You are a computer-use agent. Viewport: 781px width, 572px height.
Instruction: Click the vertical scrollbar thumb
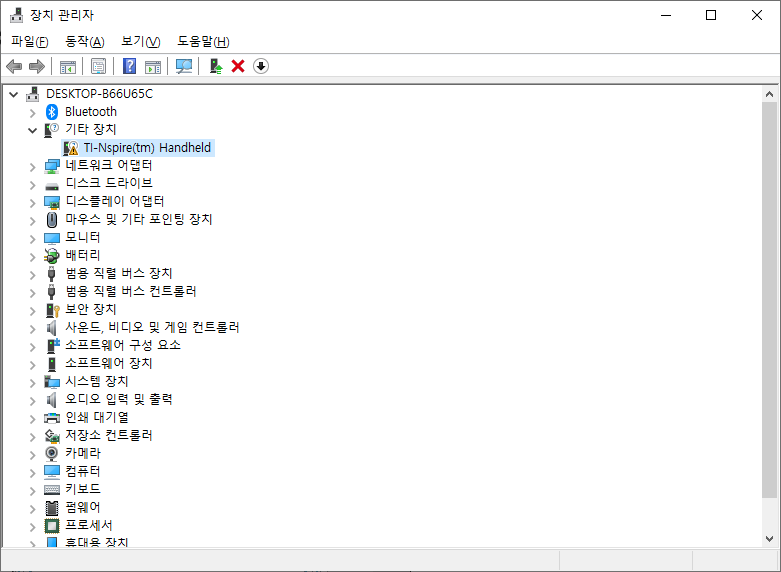[x=769, y=299]
